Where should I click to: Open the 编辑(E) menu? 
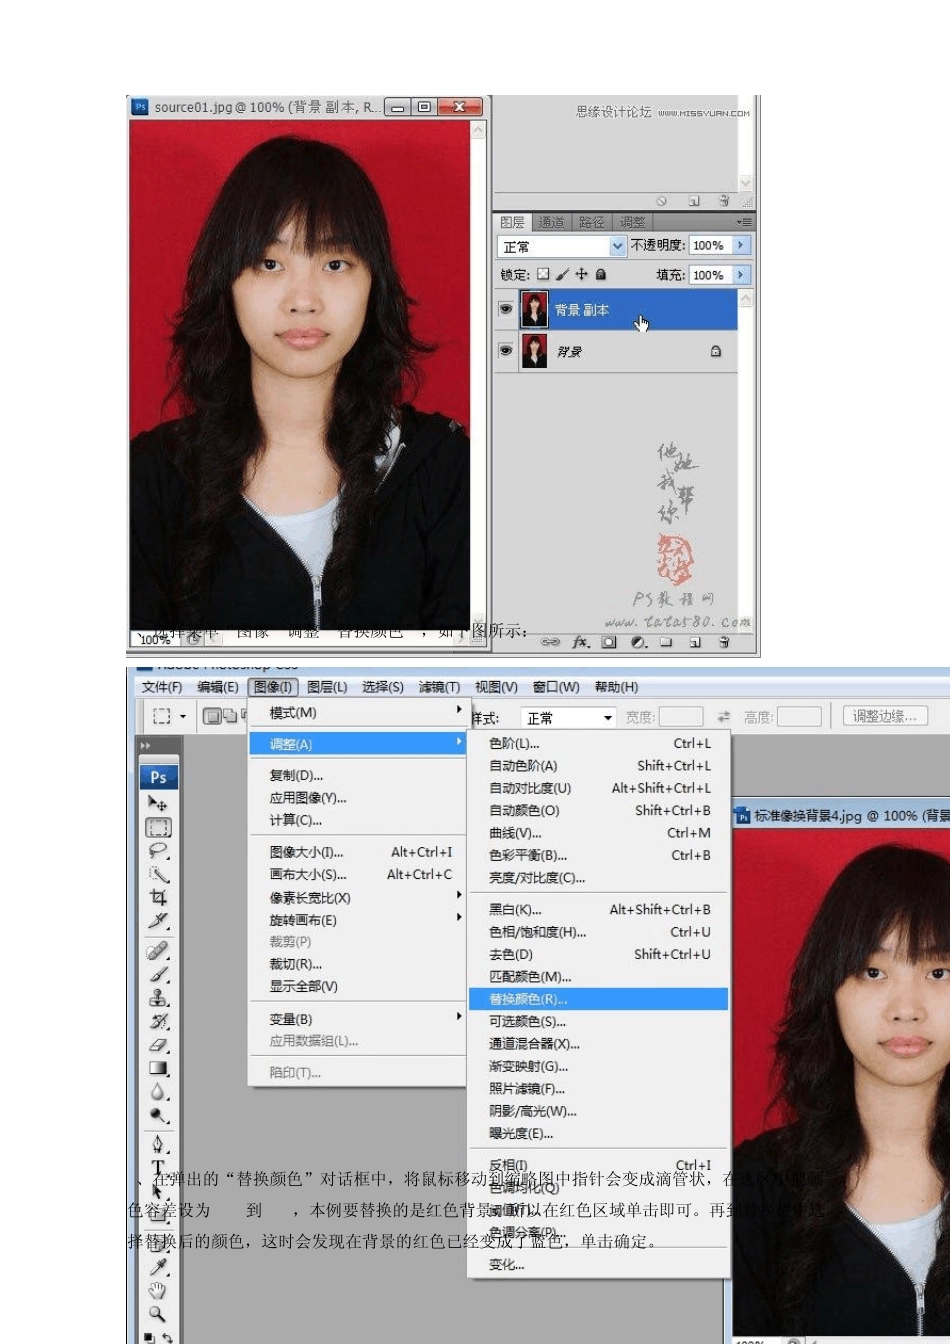tap(218, 687)
